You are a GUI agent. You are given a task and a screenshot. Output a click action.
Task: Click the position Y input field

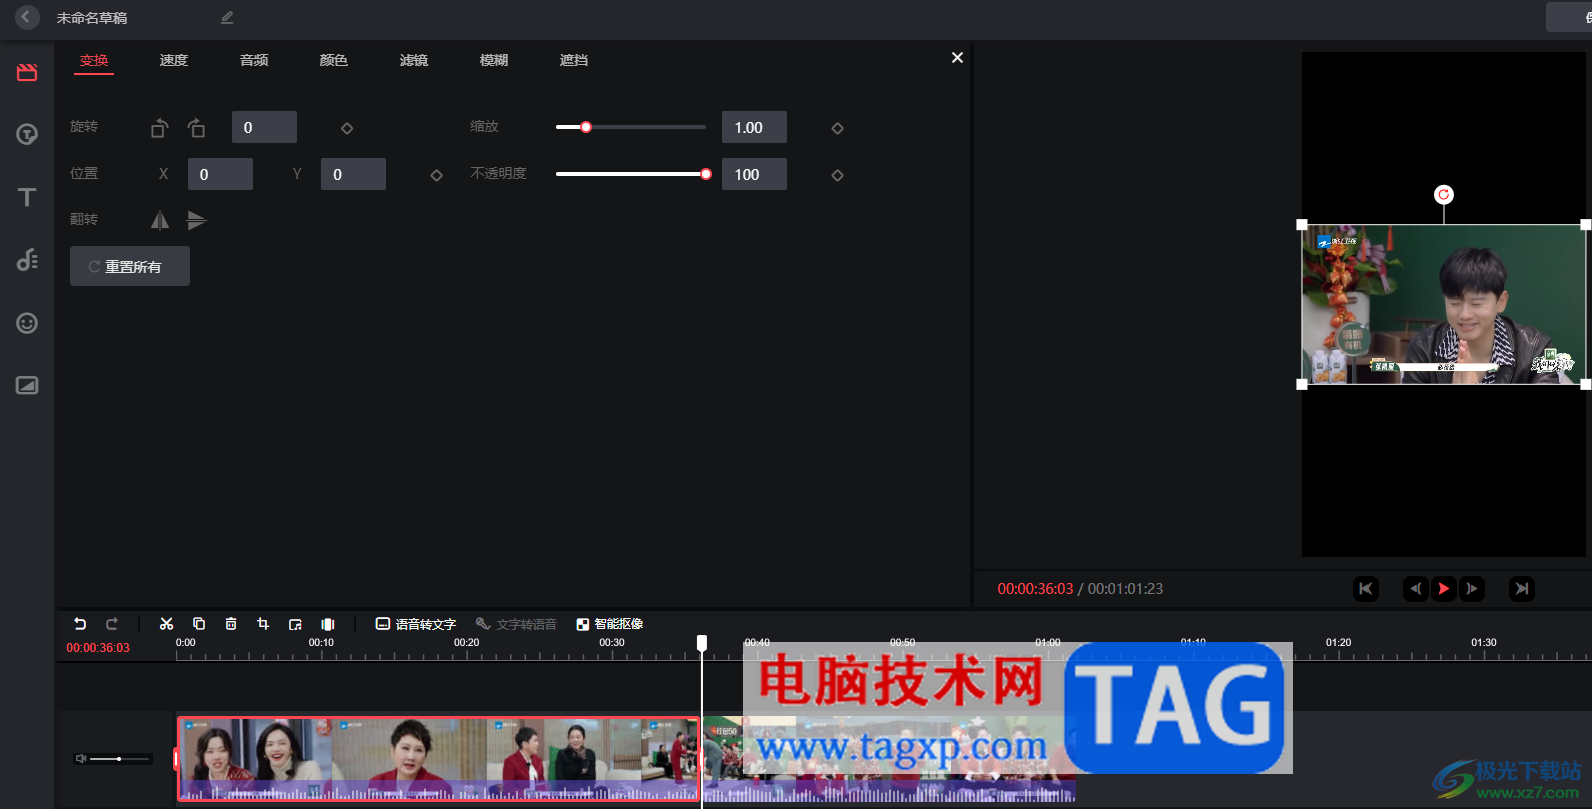[x=353, y=174]
